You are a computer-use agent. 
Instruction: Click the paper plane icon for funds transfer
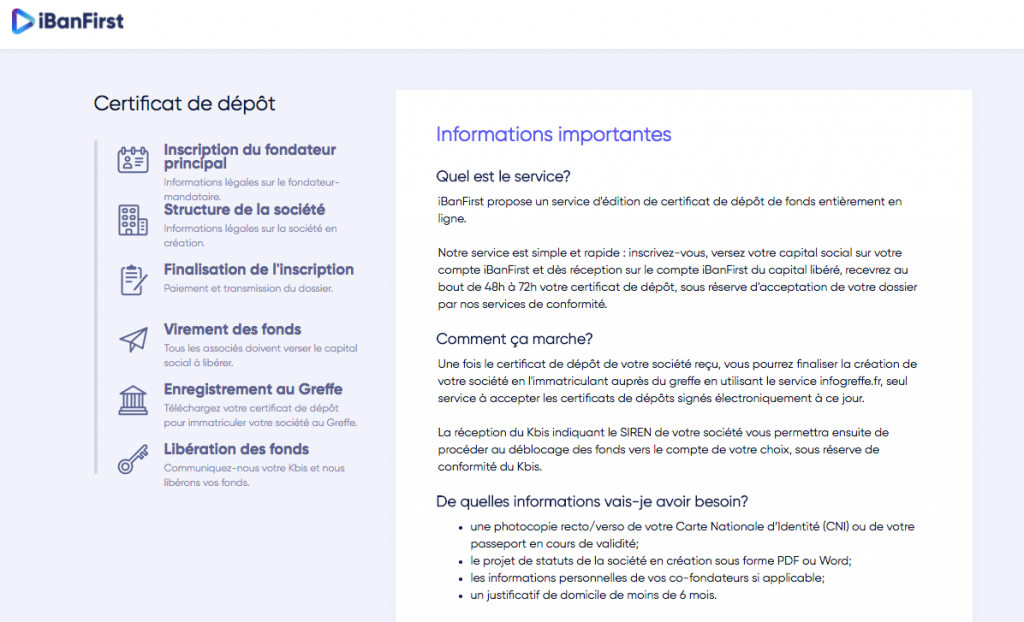tap(133, 340)
